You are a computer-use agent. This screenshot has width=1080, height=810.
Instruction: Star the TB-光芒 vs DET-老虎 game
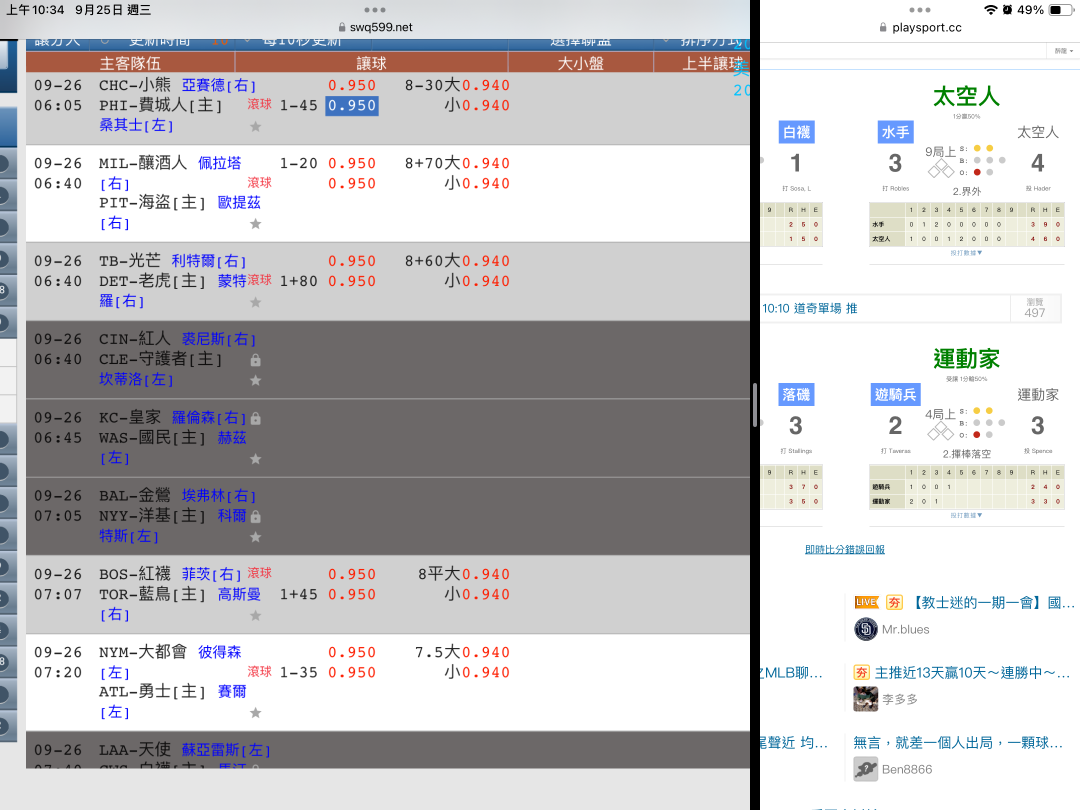click(256, 302)
